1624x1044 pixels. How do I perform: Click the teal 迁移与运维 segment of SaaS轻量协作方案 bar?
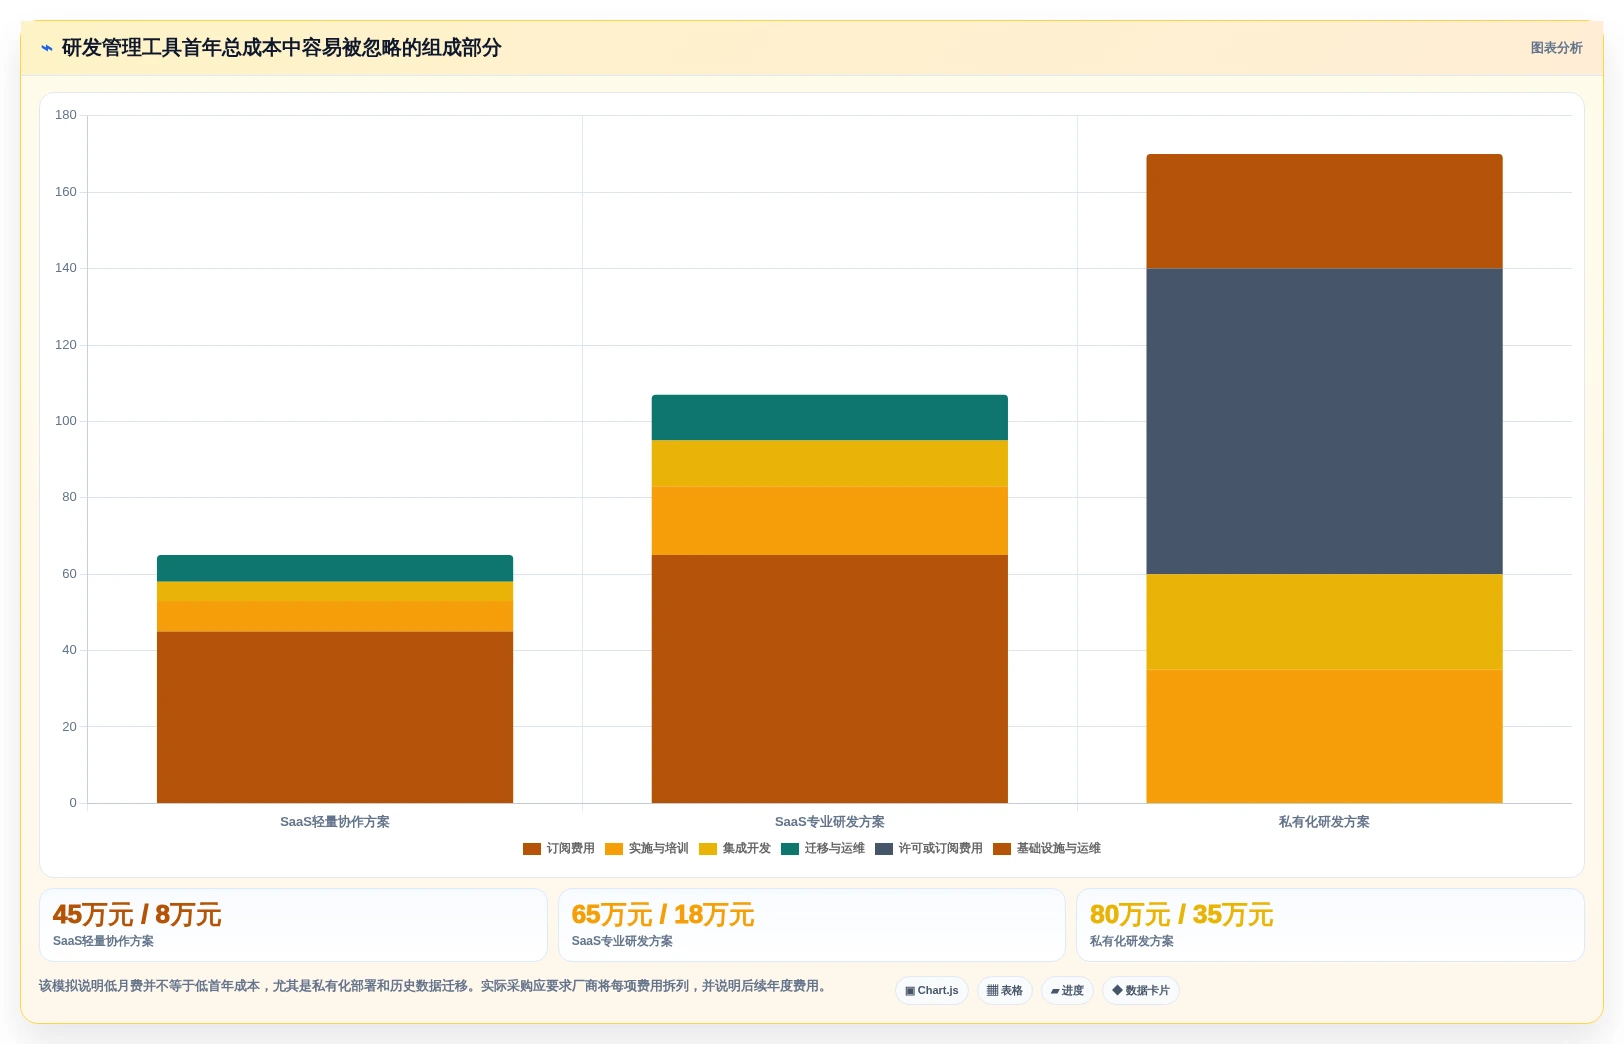[x=335, y=568]
